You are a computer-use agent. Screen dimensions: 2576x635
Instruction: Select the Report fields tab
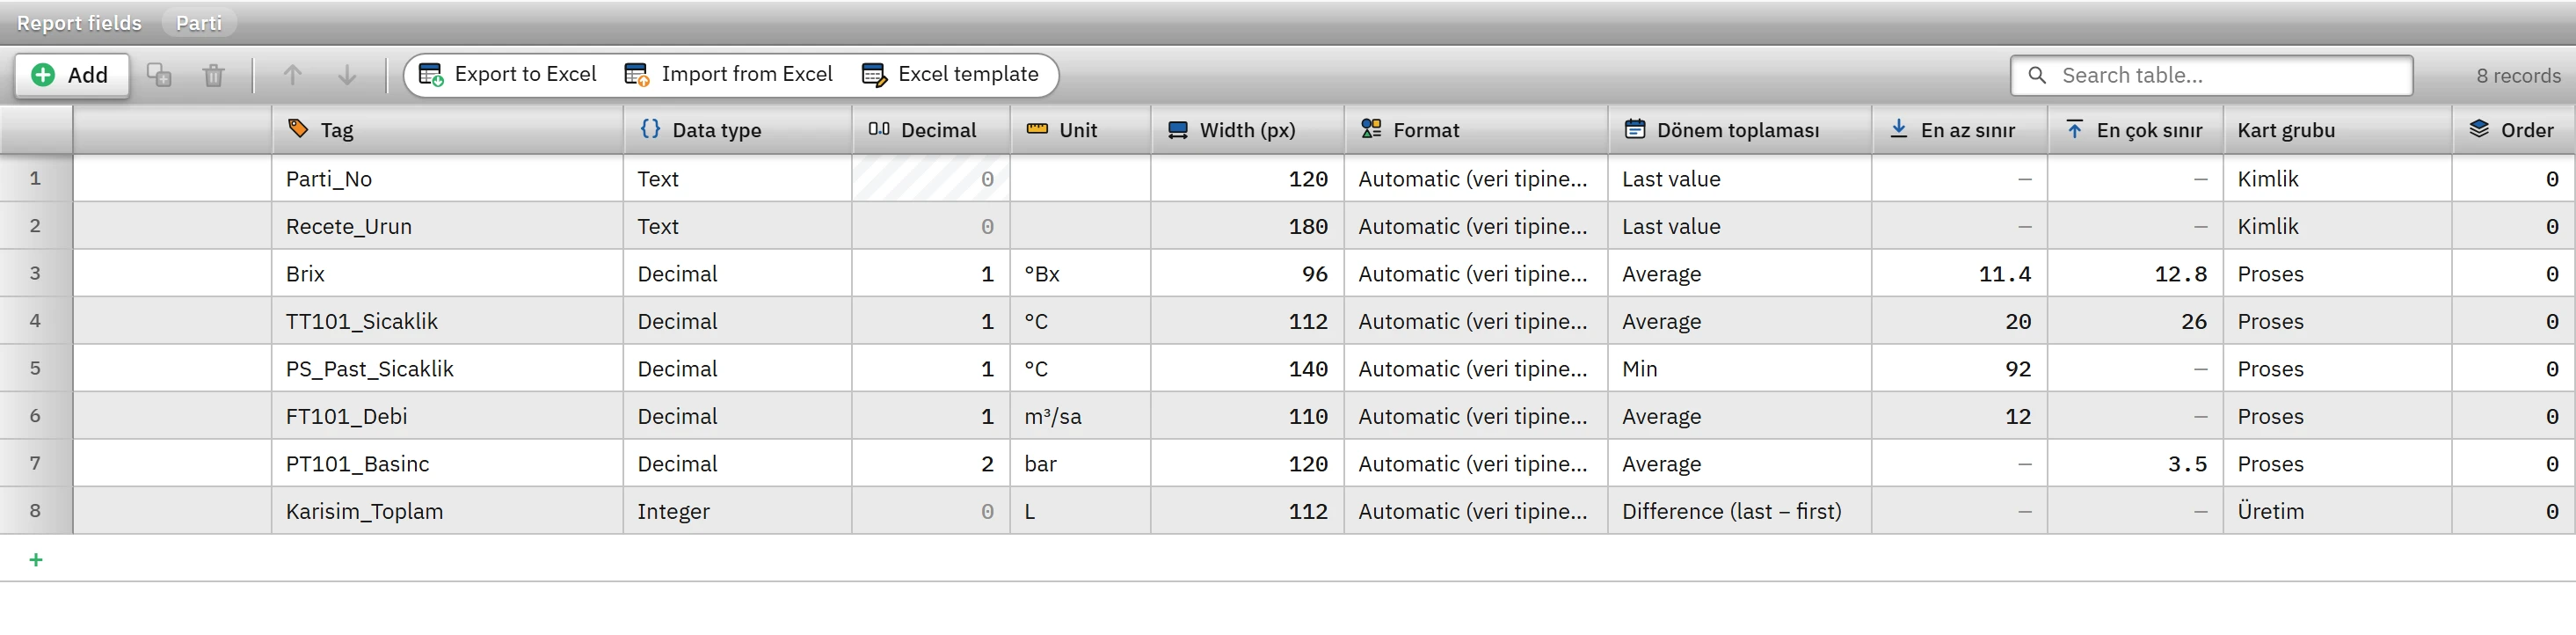tap(79, 23)
